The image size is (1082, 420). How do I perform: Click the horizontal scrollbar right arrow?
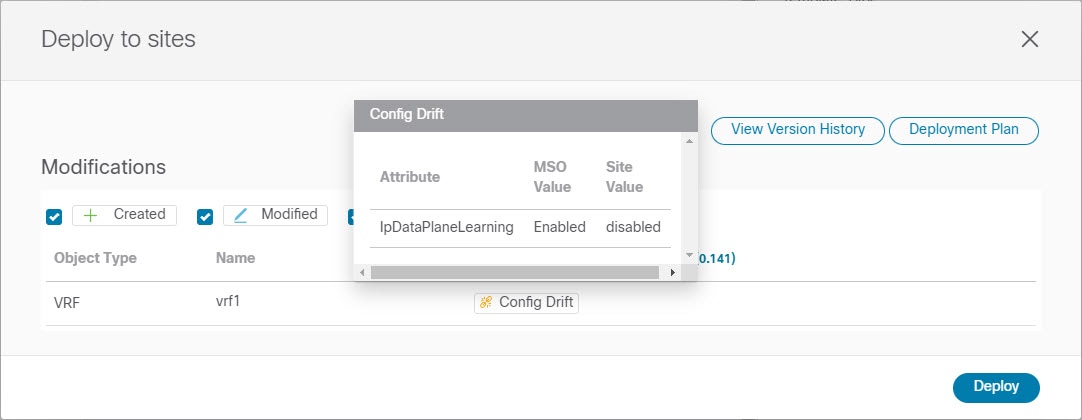(673, 273)
